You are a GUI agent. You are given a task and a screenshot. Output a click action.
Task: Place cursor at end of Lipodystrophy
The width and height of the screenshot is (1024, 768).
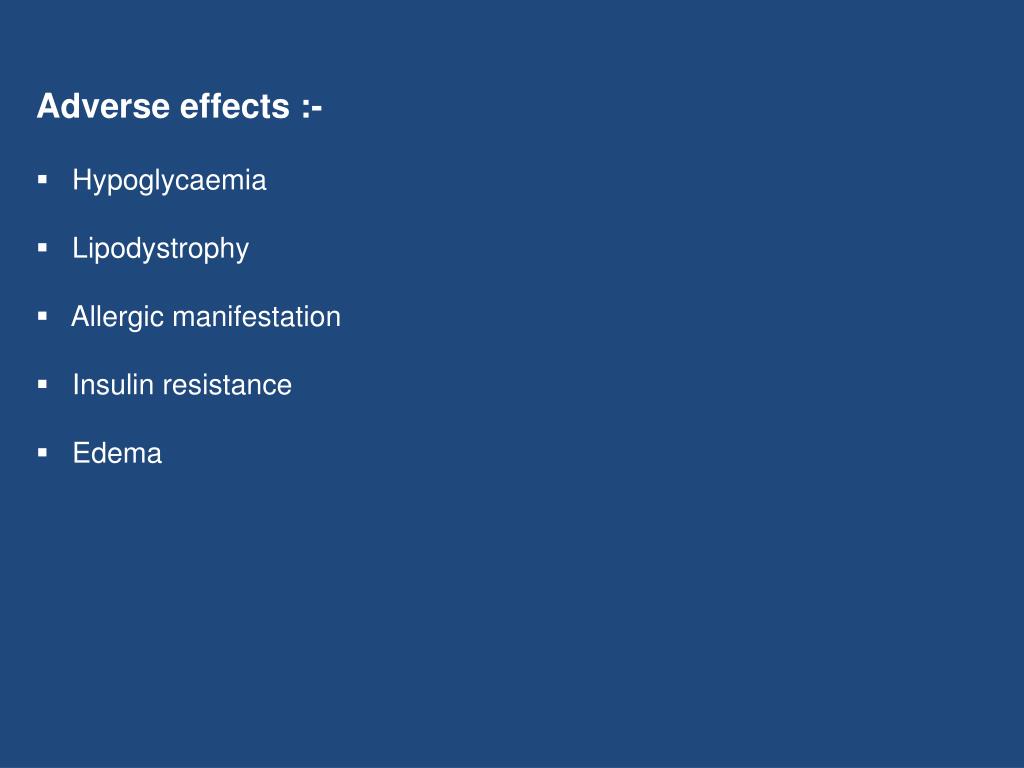coord(250,249)
